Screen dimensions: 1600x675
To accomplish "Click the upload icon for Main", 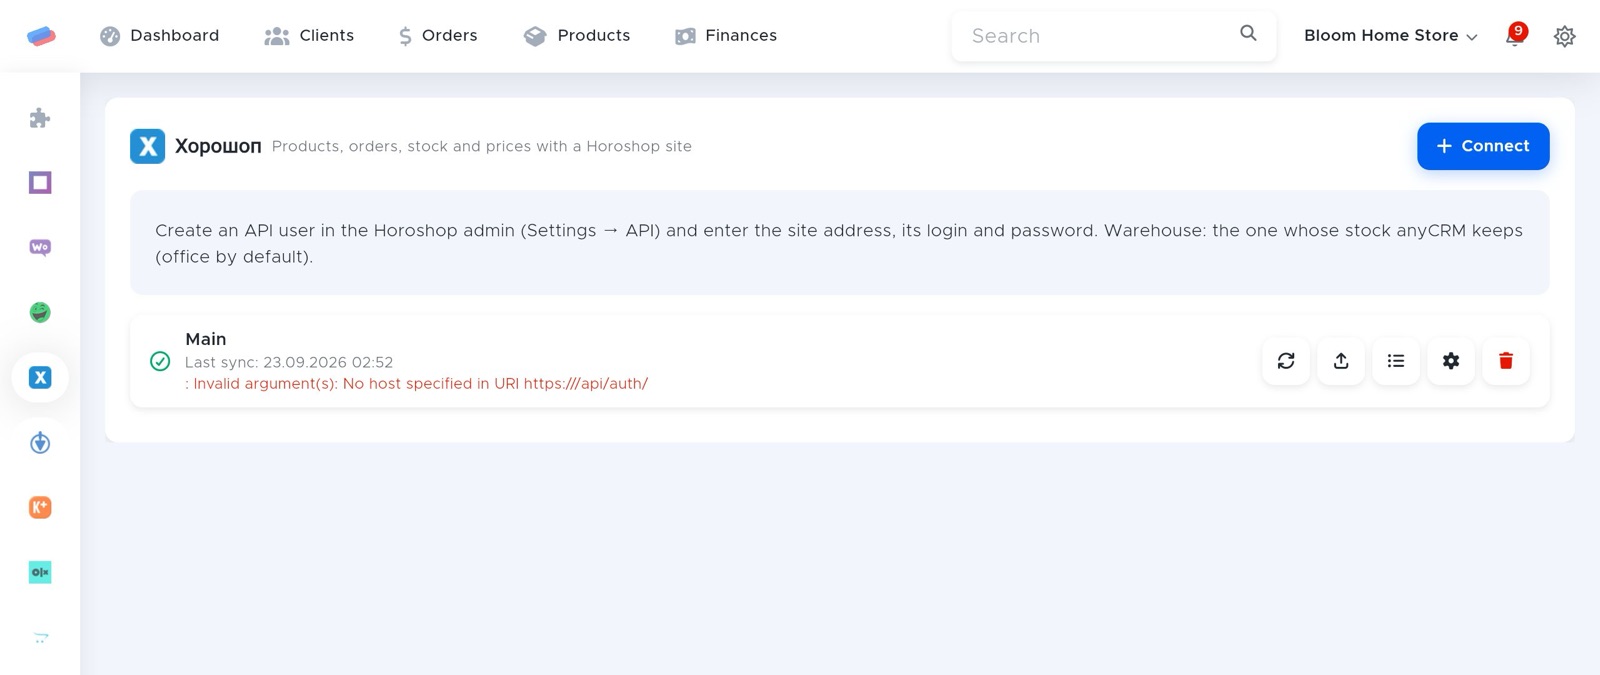I will pyautogui.click(x=1341, y=361).
